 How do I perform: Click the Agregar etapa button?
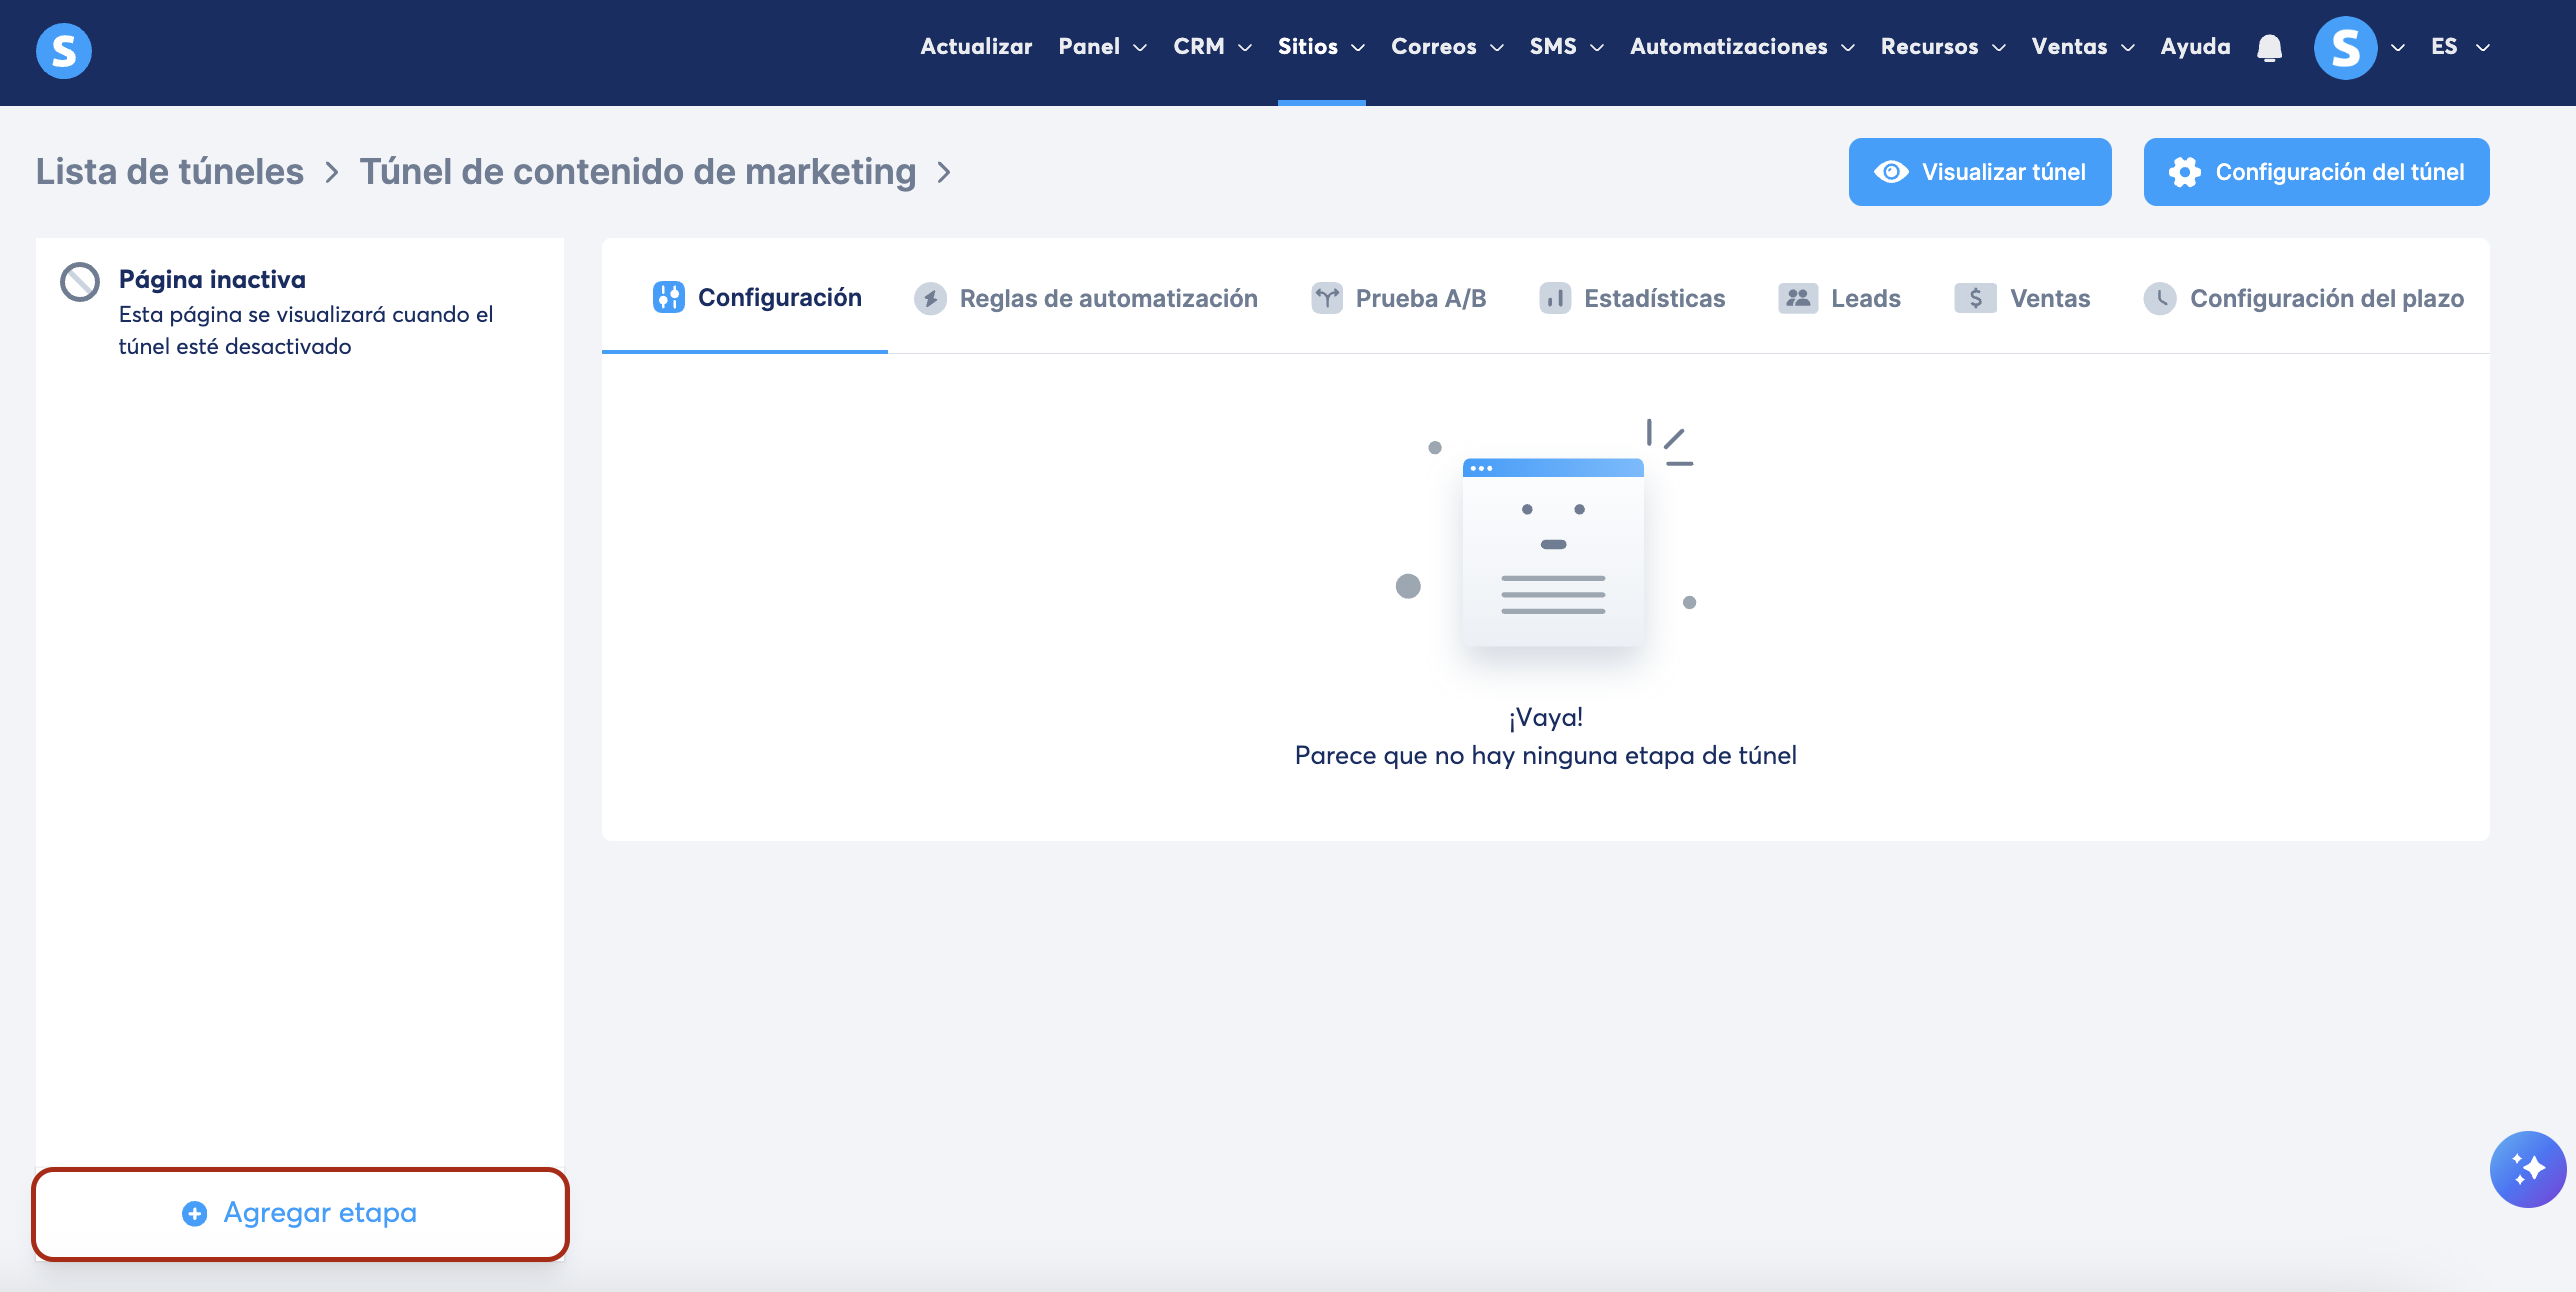(300, 1213)
